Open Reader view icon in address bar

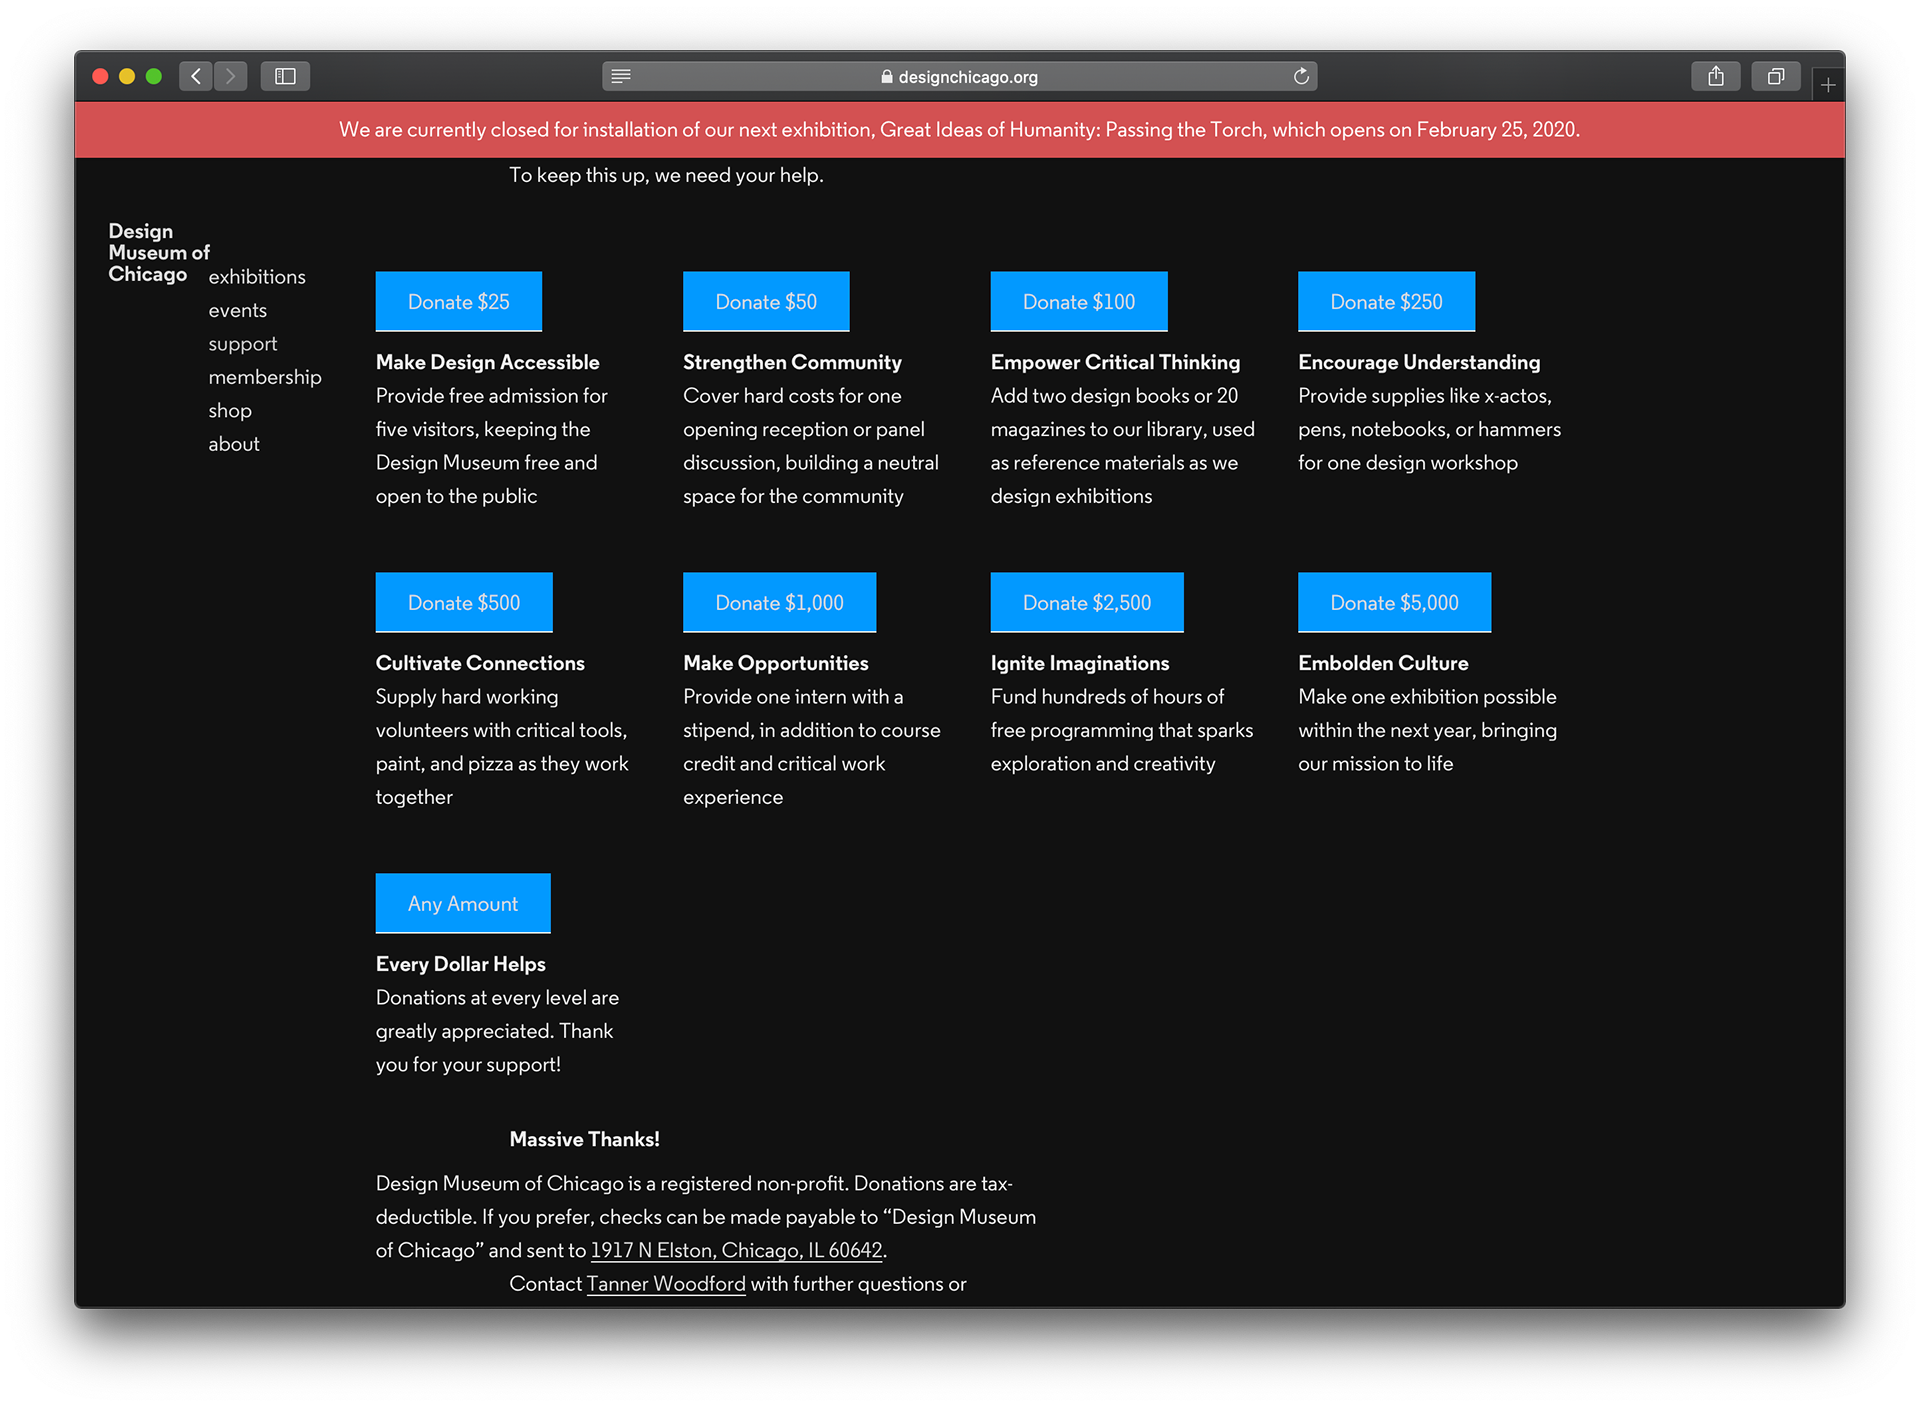tap(621, 77)
